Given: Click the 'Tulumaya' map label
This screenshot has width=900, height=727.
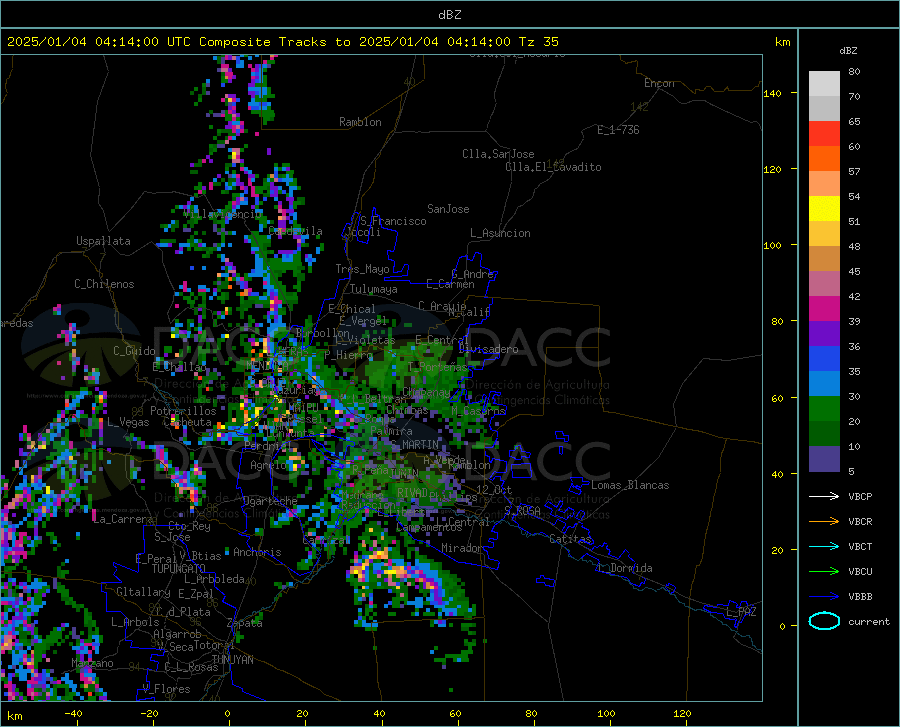Looking at the screenshot, I should tap(374, 289).
